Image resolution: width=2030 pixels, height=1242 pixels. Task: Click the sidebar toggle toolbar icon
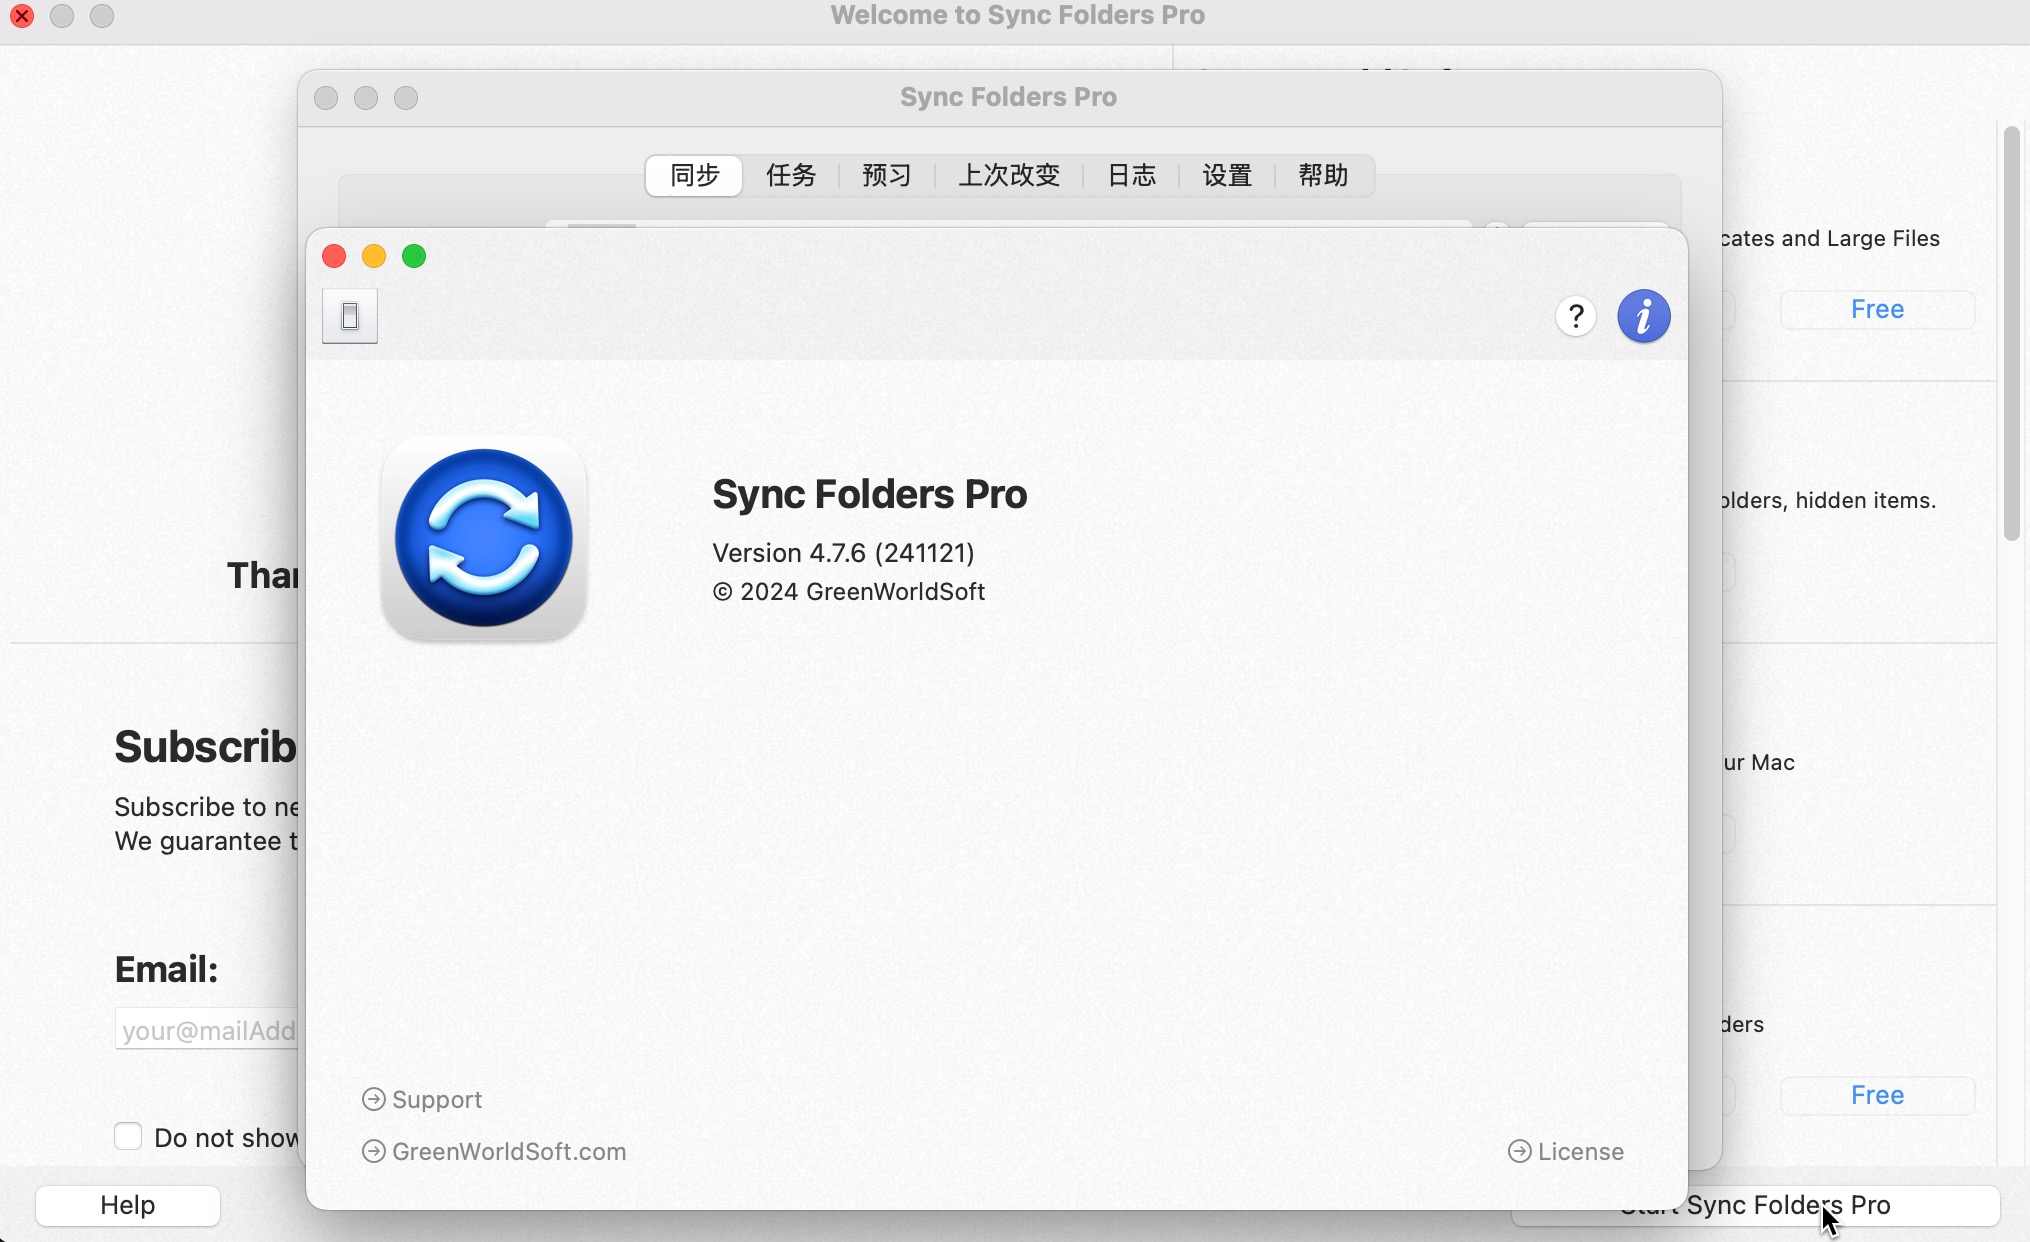pos(350,316)
